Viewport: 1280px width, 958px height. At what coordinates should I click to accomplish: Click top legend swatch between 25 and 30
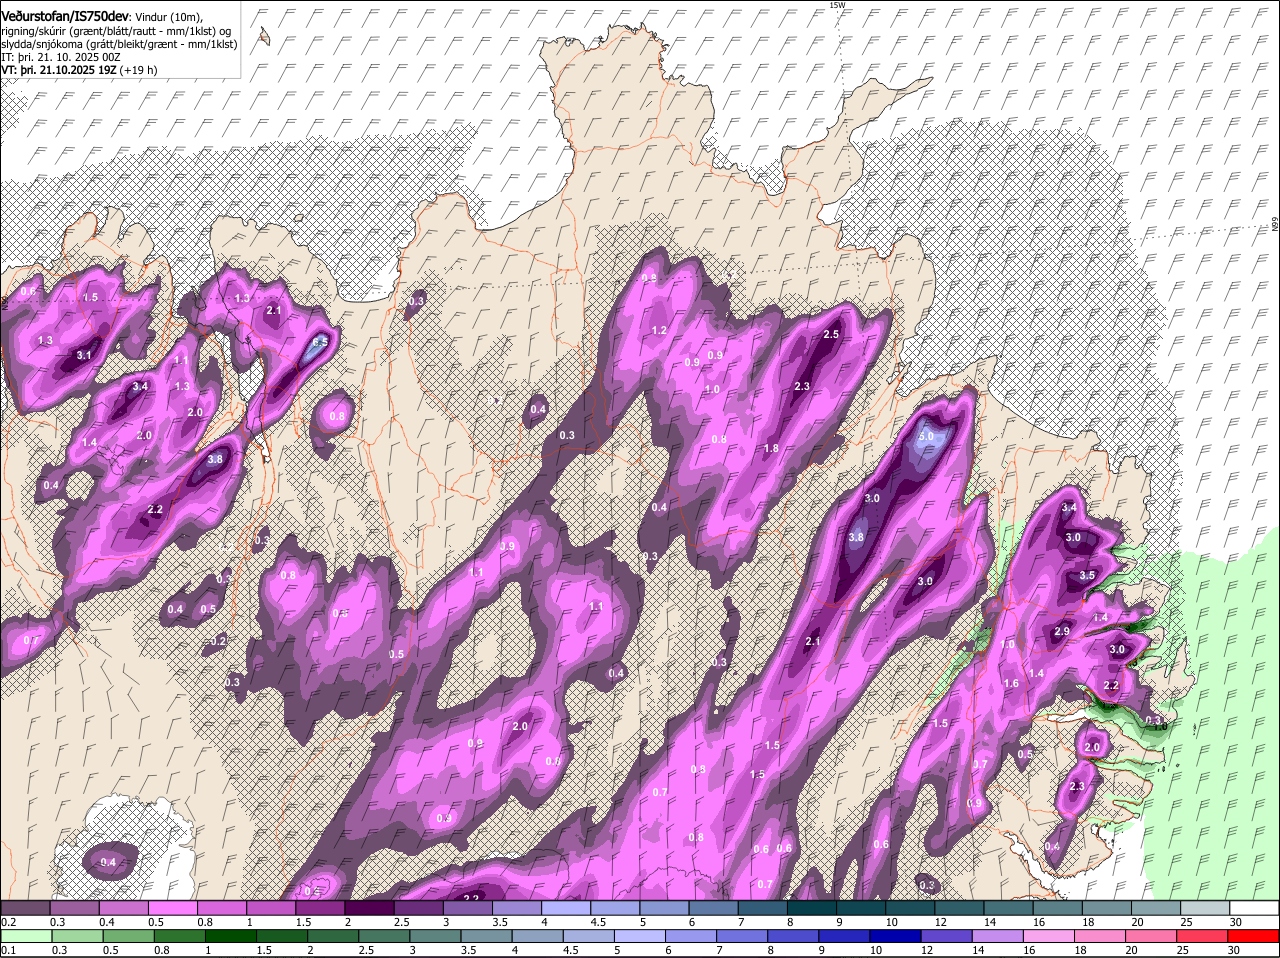pos(1206,908)
